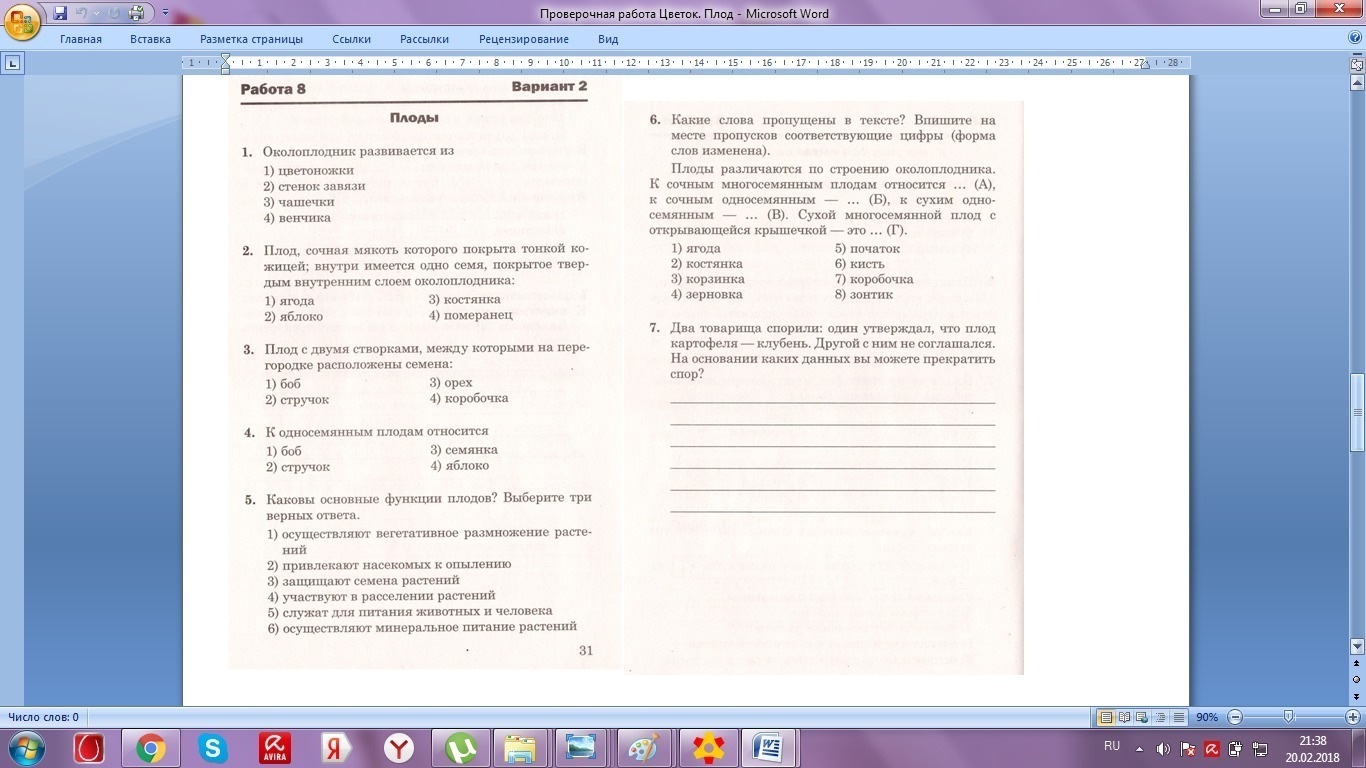Switch to Outline view

click(1161, 717)
